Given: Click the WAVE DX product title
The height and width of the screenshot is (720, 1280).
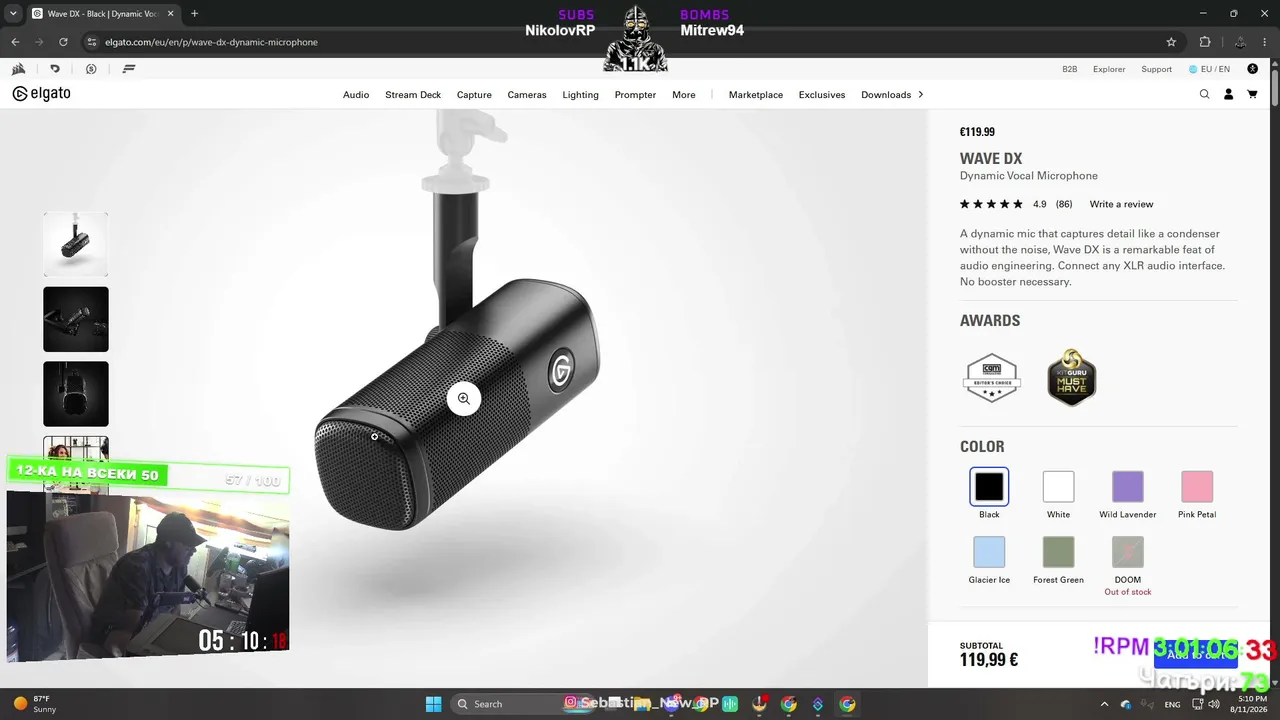Looking at the screenshot, I should 991,159.
